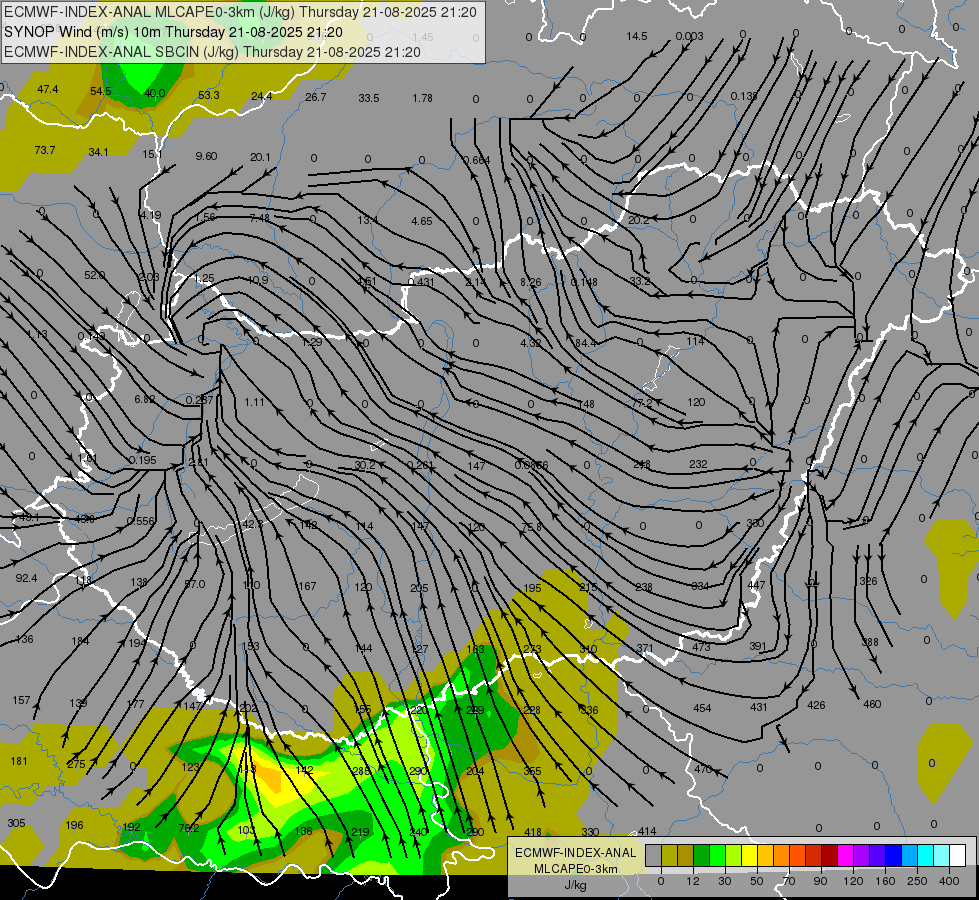This screenshot has height=900, width=979.
Task: Click the map value 53.3
Action: click(209, 95)
